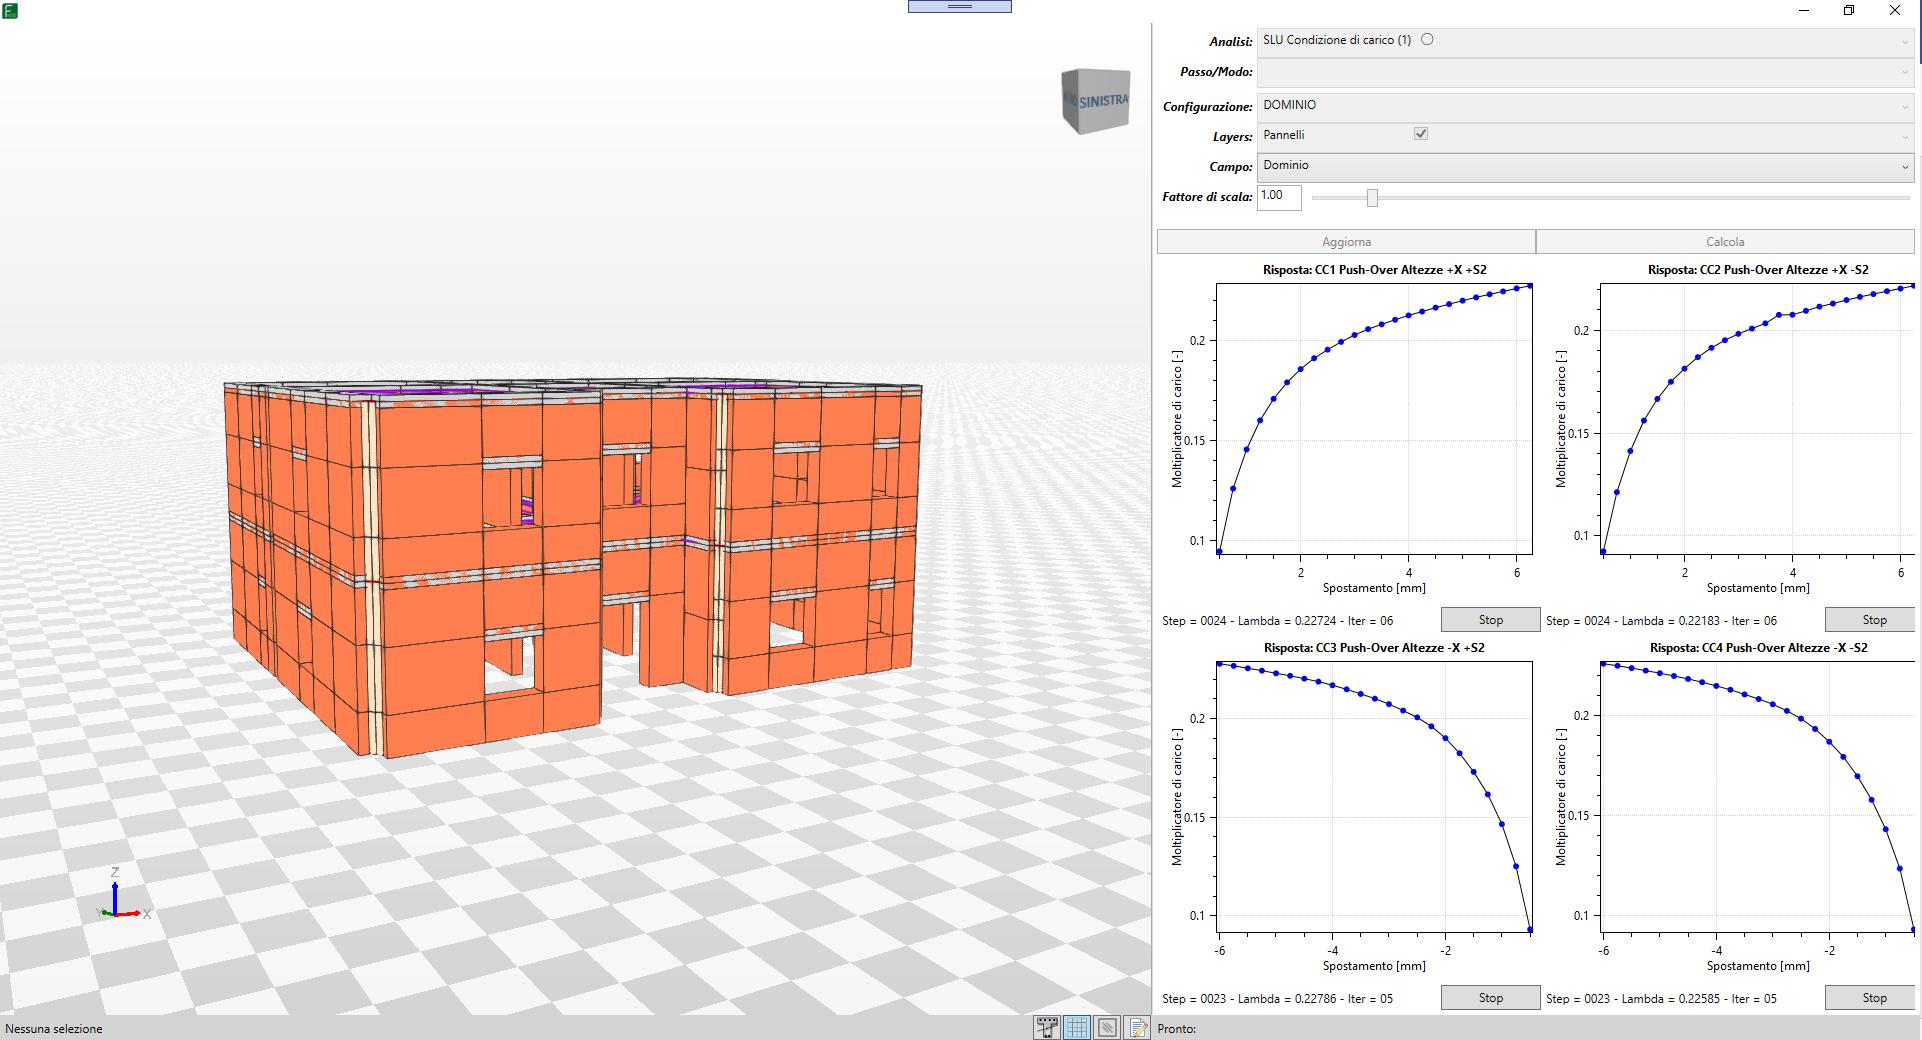Click the Fattore di scala value field

tap(1279, 197)
